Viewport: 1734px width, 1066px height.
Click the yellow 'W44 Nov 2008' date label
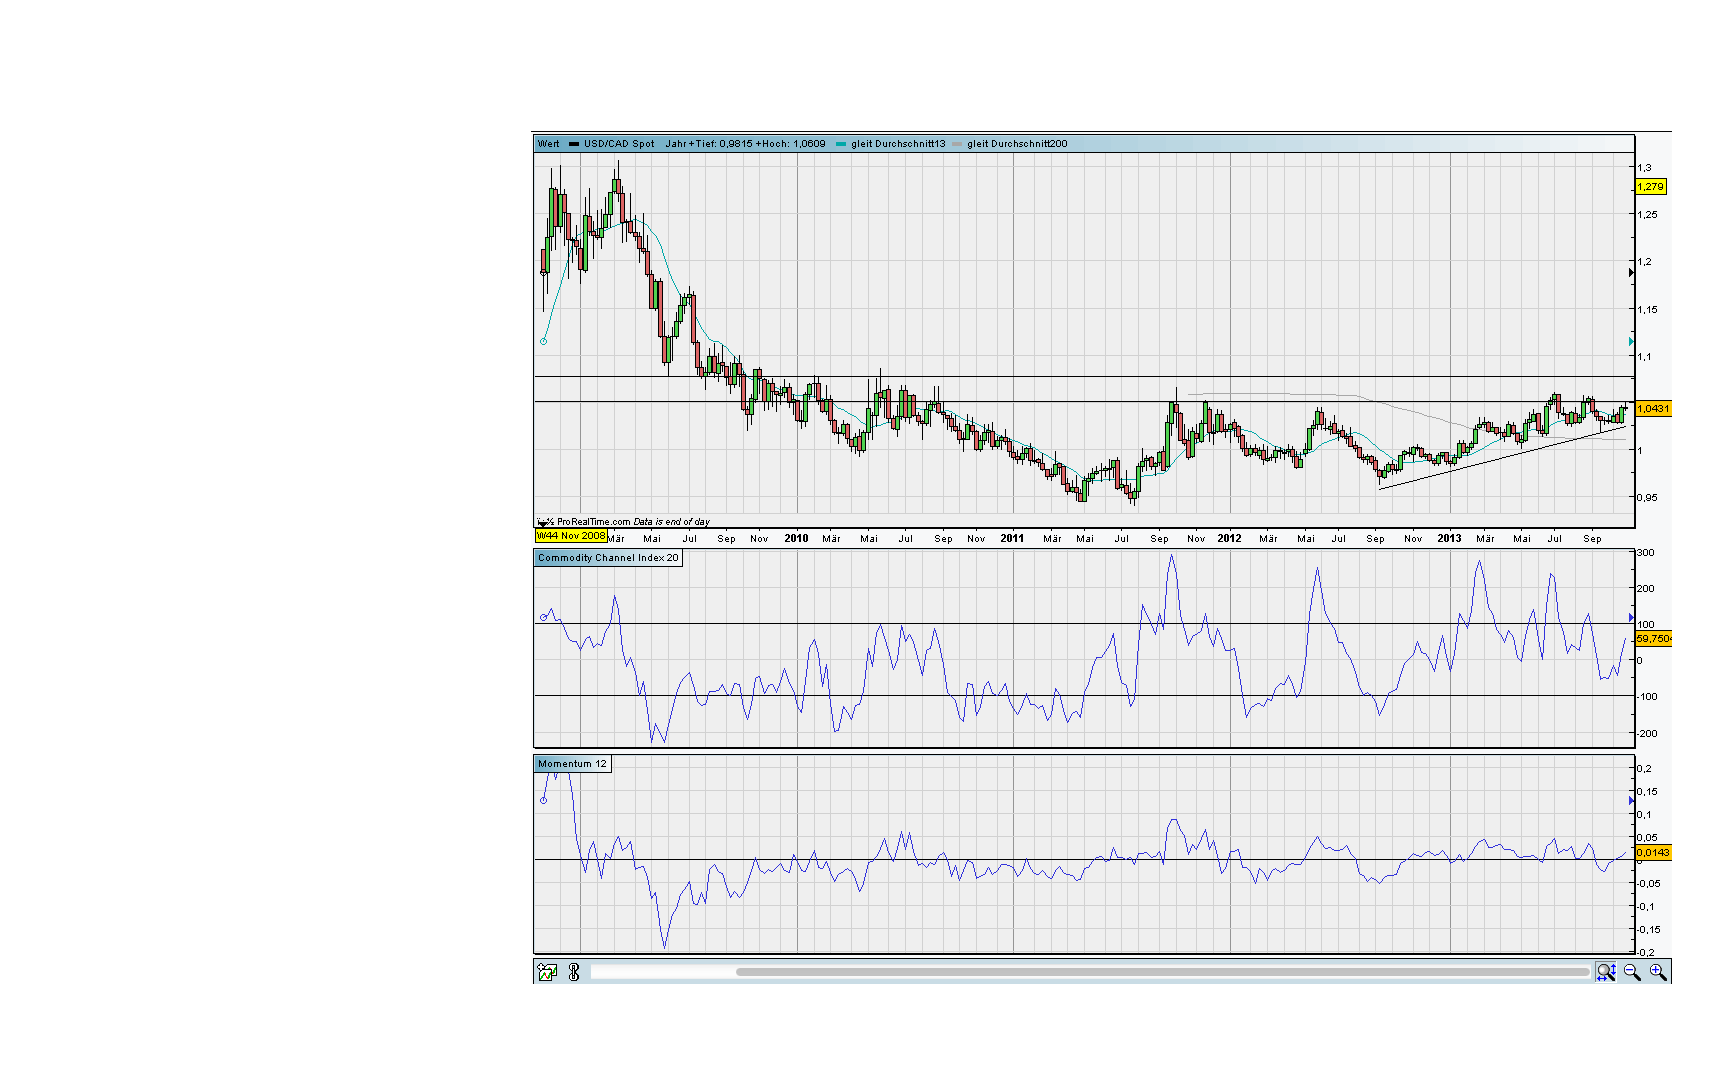pyautogui.click(x=571, y=536)
